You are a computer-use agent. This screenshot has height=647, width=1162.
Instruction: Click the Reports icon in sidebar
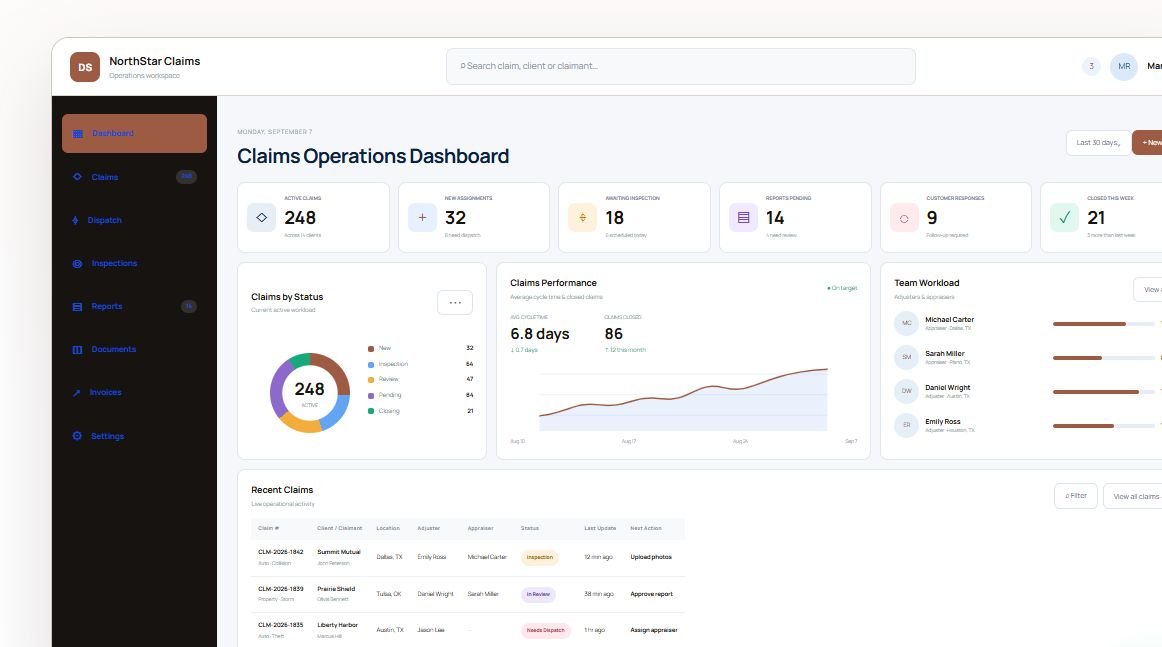(x=77, y=307)
